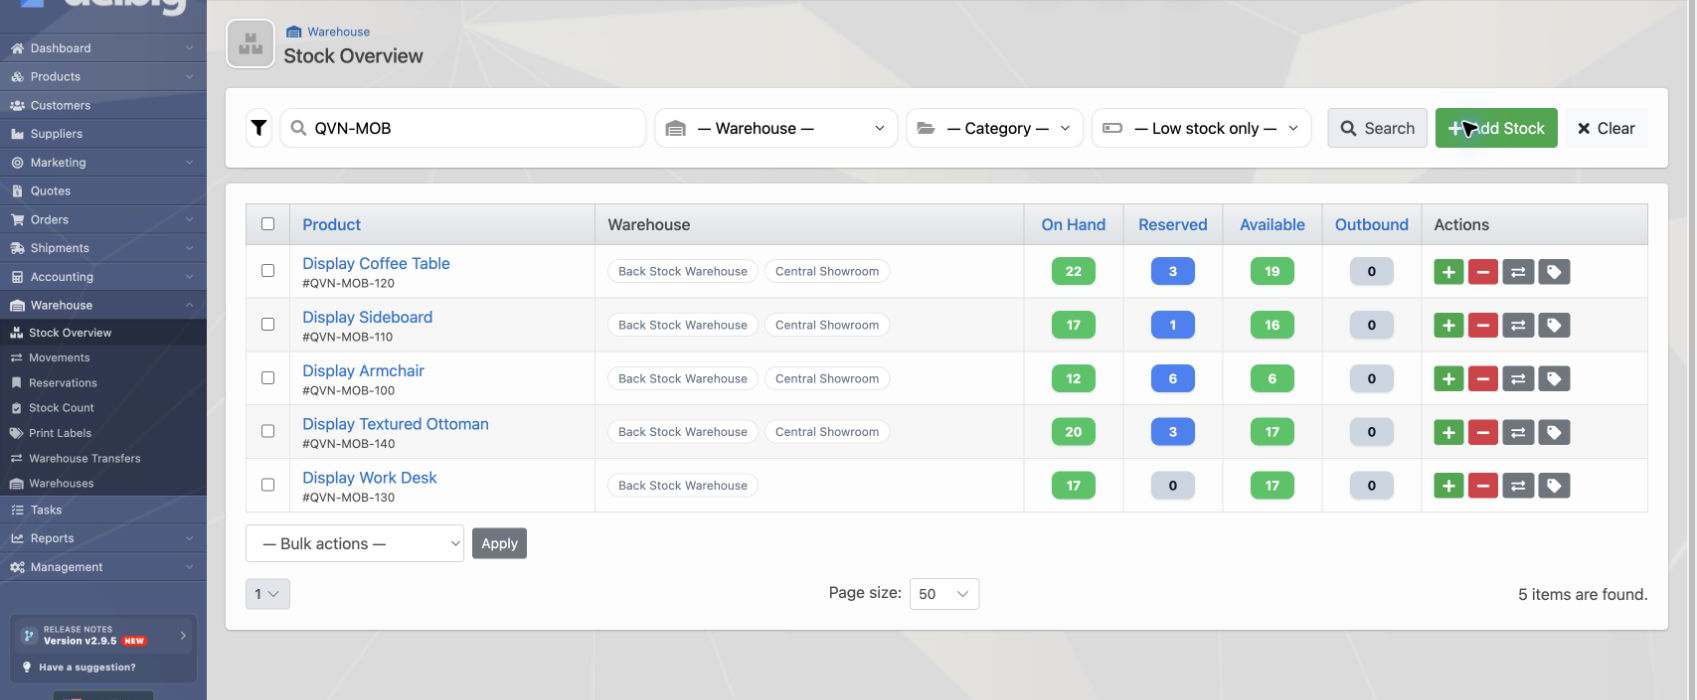The width and height of the screenshot is (1697, 700).
Task: Click the transfer icon for Display Work Desk
Action: [x=1518, y=486]
